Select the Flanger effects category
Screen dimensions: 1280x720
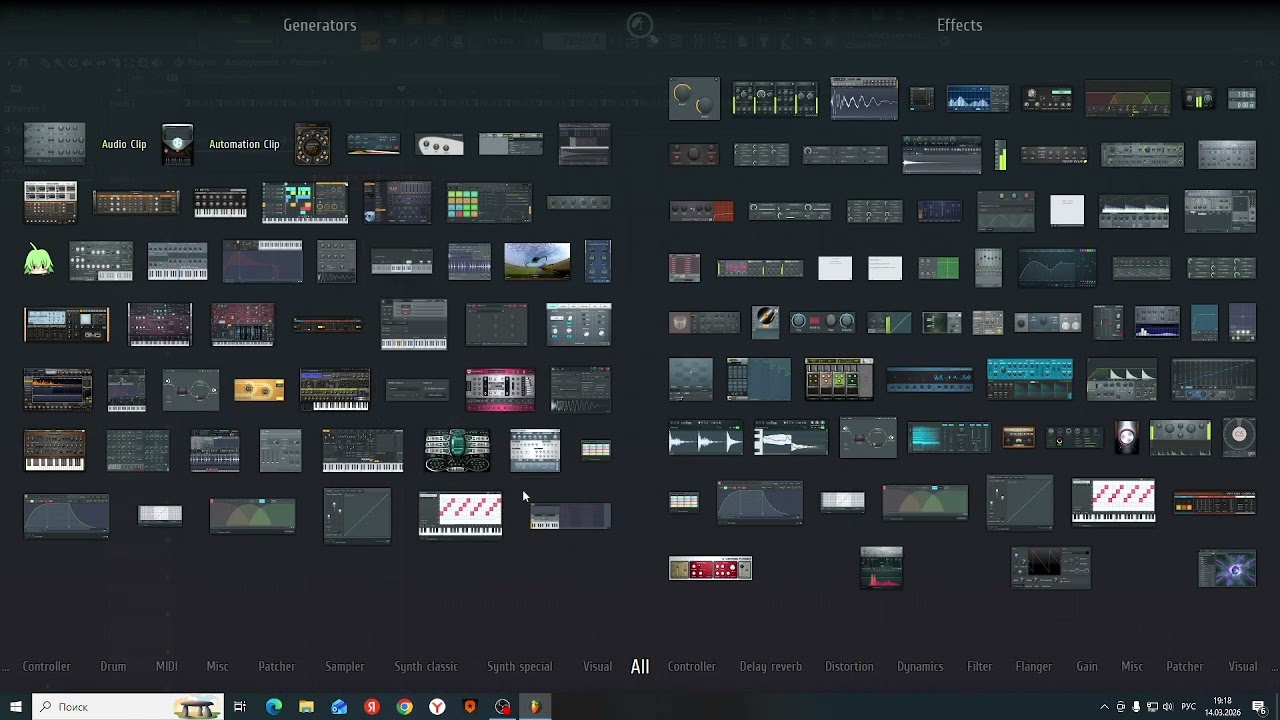(x=1033, y=666)
